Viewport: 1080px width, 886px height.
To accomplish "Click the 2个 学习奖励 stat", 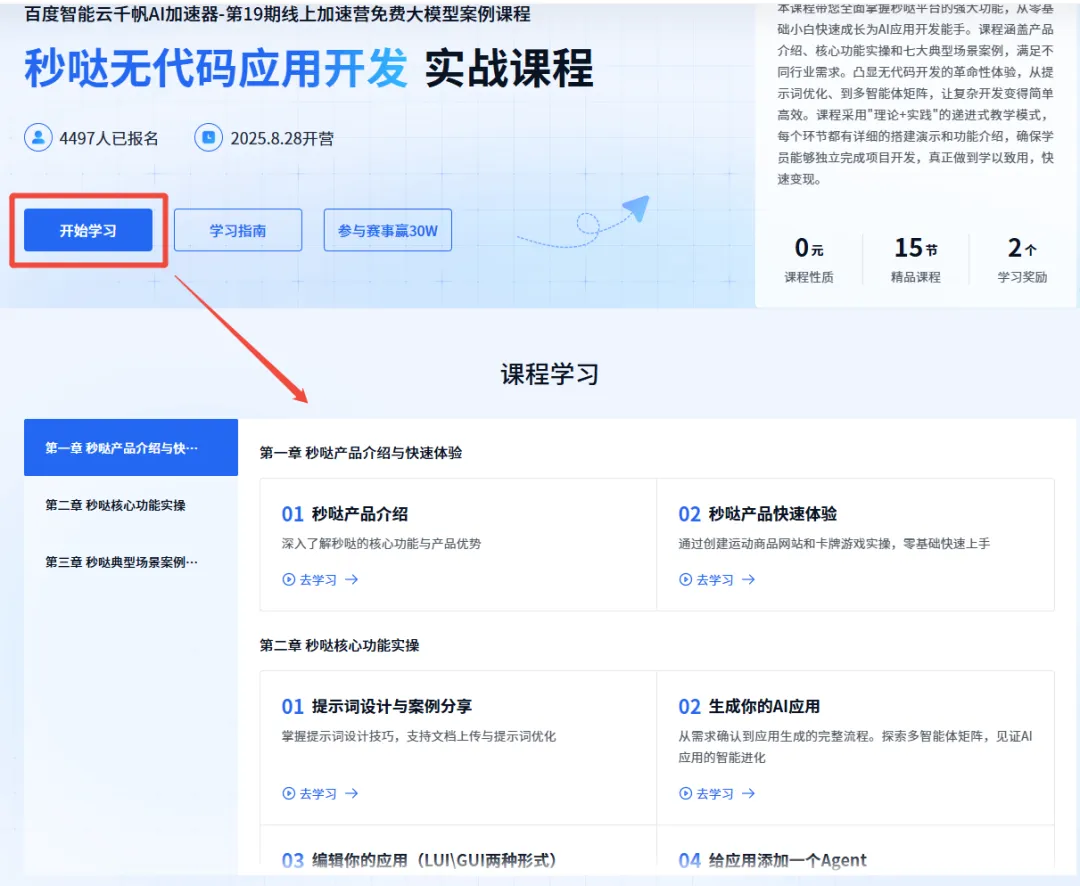I will [x=1022, y=260].
